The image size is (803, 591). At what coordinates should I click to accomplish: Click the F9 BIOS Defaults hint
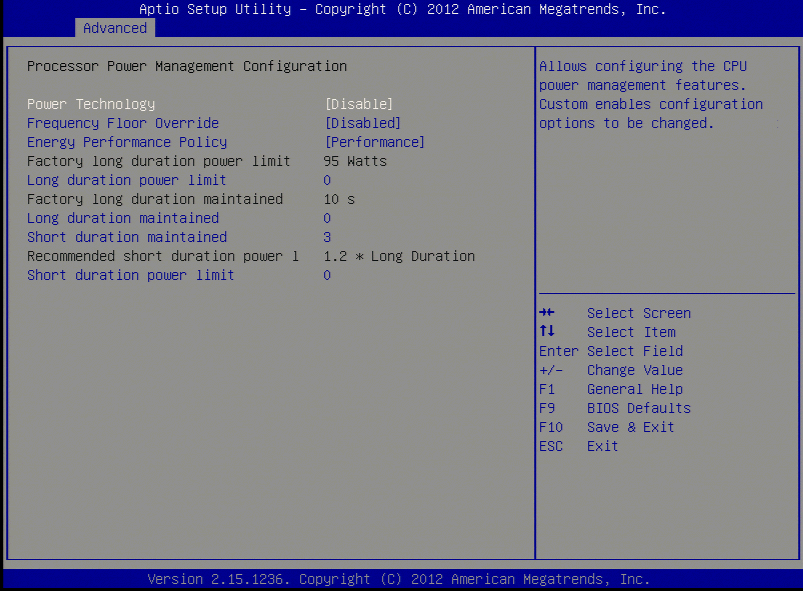click(615, 408)
